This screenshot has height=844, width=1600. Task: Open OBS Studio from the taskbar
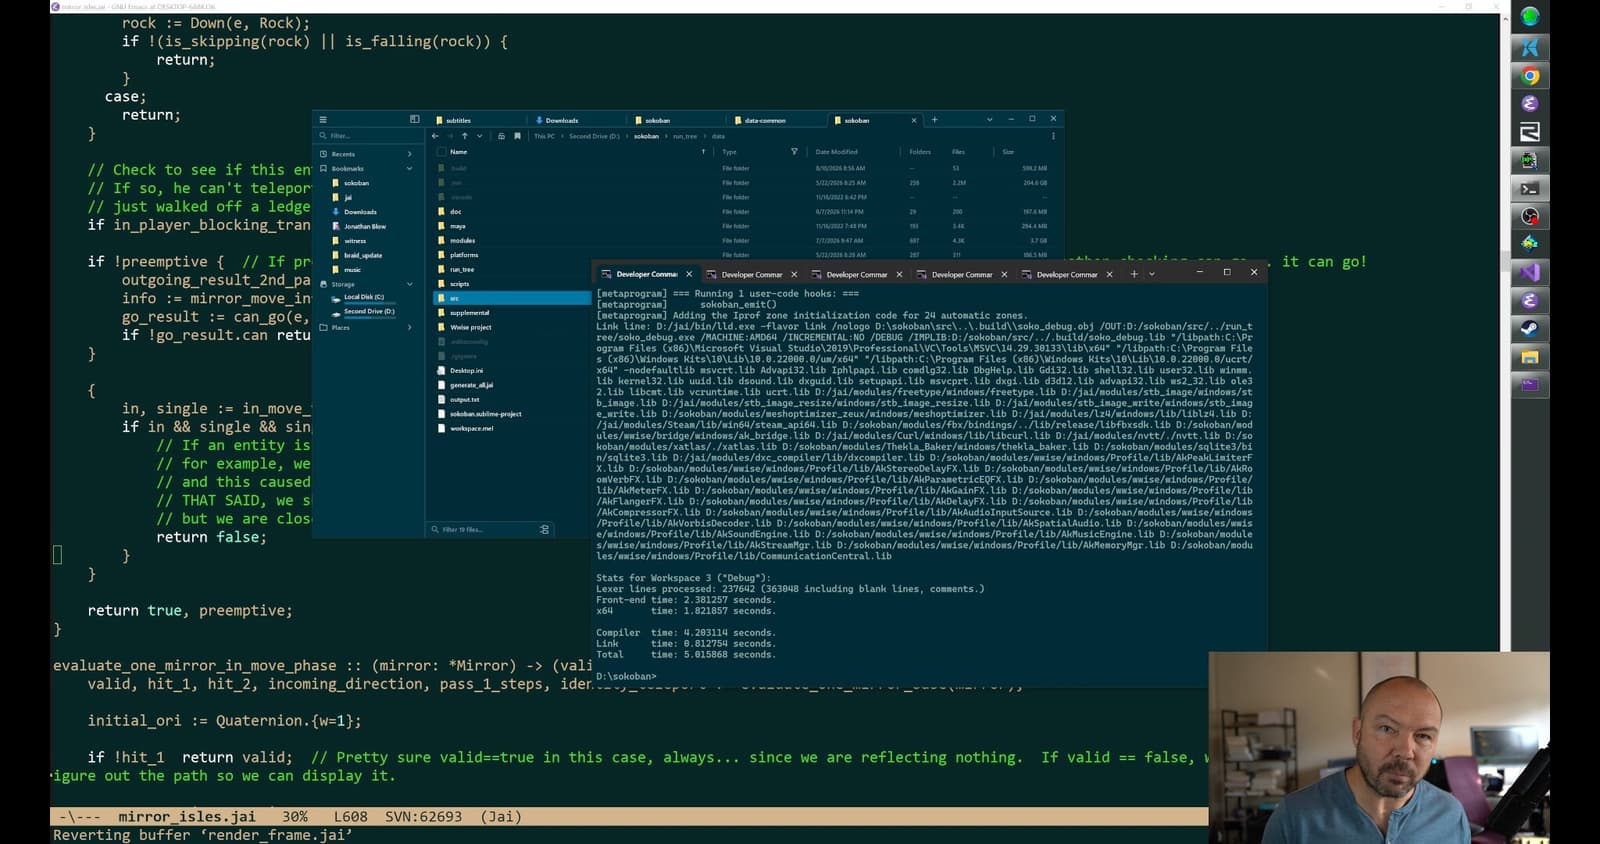1530,216
